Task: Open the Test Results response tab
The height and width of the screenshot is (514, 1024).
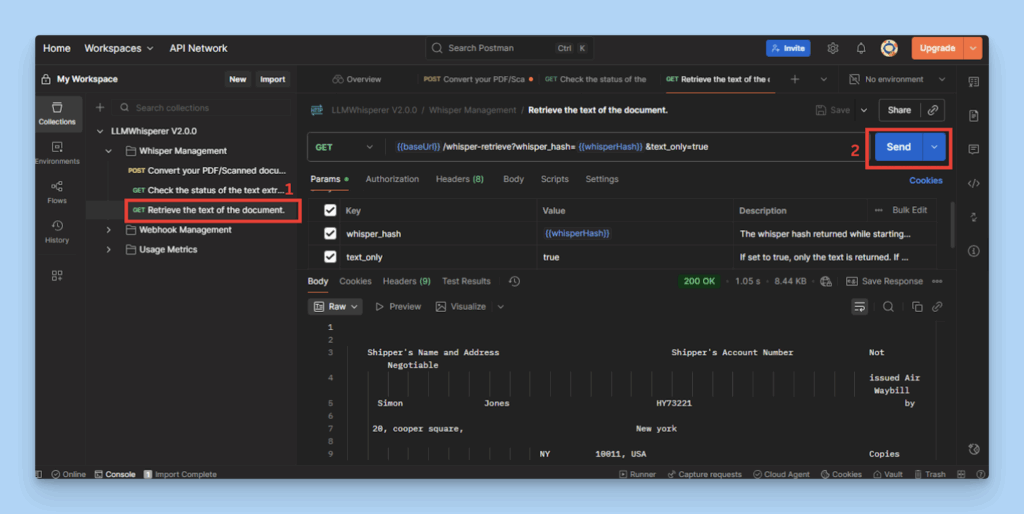Action: 466,282
